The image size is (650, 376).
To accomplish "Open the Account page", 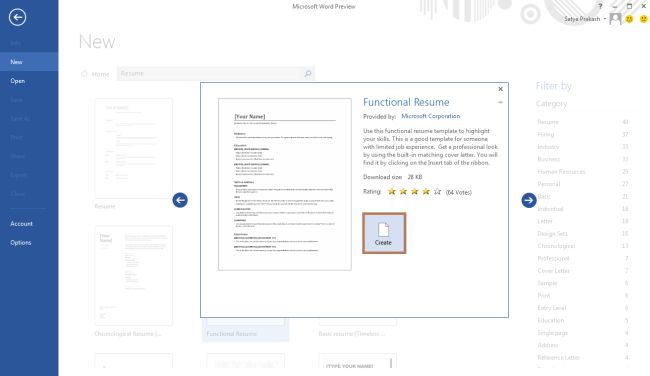I will coord(29,223).
